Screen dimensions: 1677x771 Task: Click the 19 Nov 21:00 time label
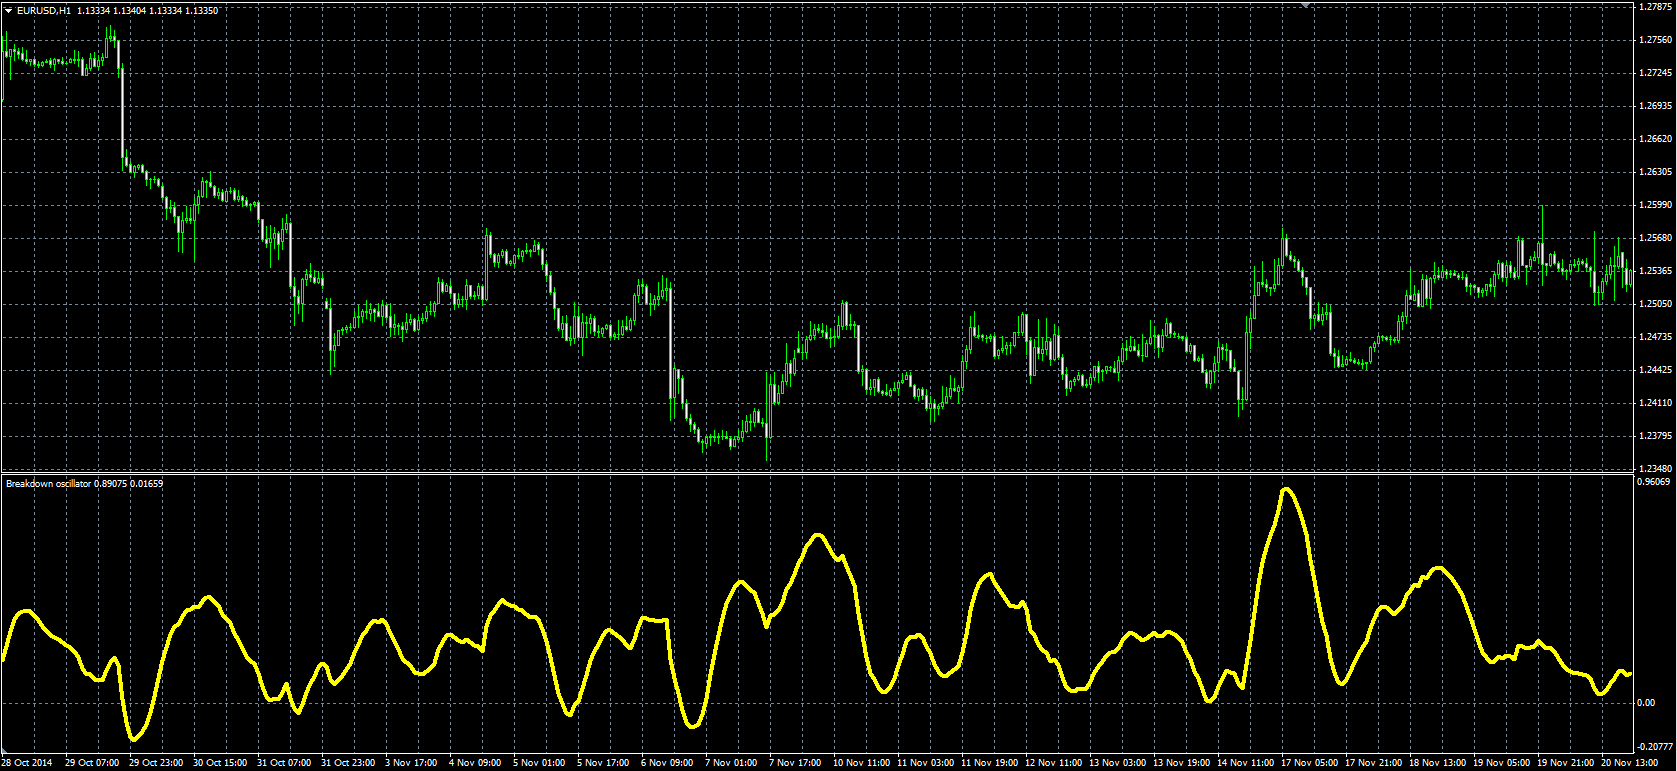coord(1566,763)
